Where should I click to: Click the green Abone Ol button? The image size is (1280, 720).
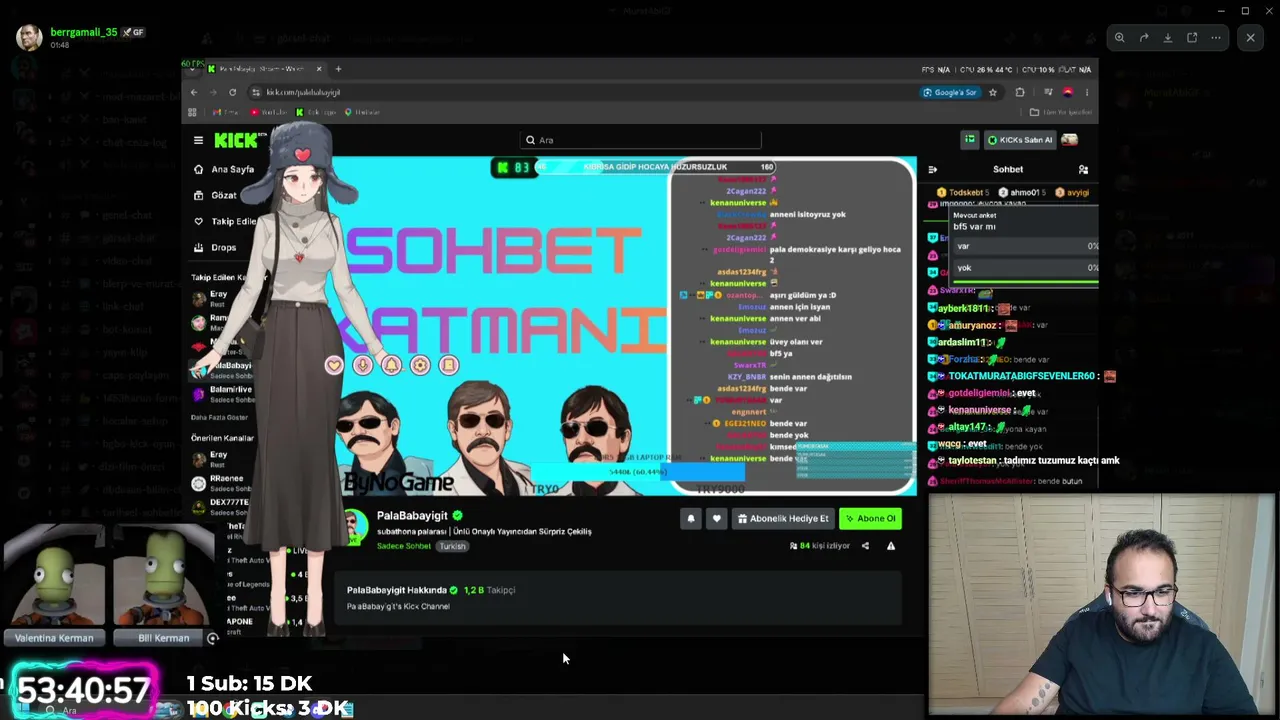(870, 518)
